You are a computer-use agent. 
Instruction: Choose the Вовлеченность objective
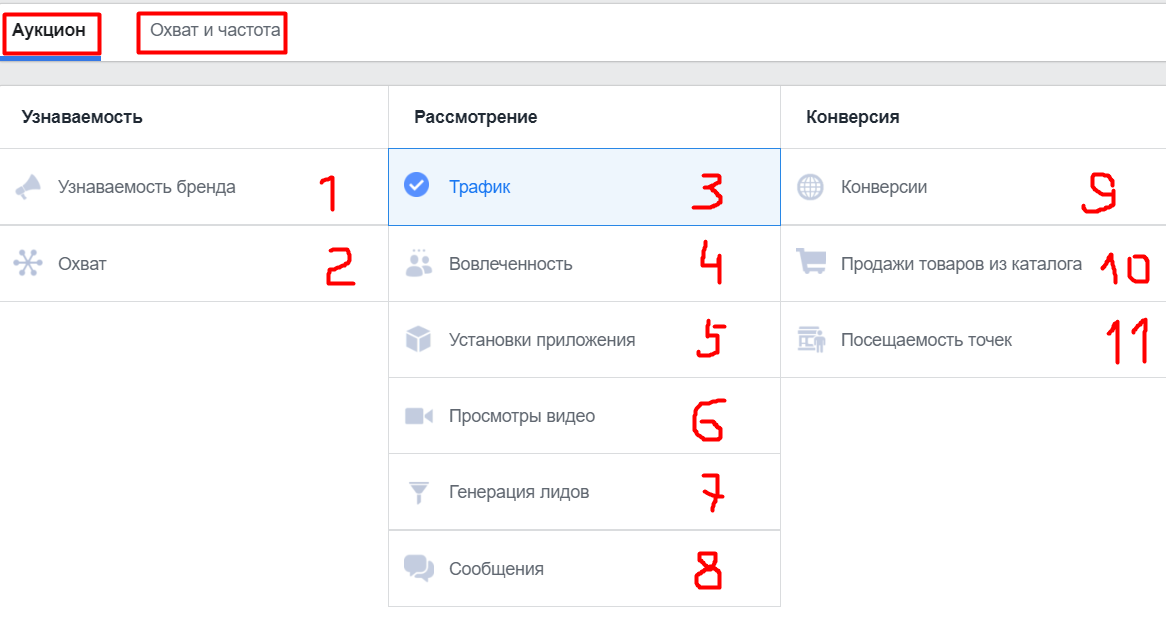[511, 264]
